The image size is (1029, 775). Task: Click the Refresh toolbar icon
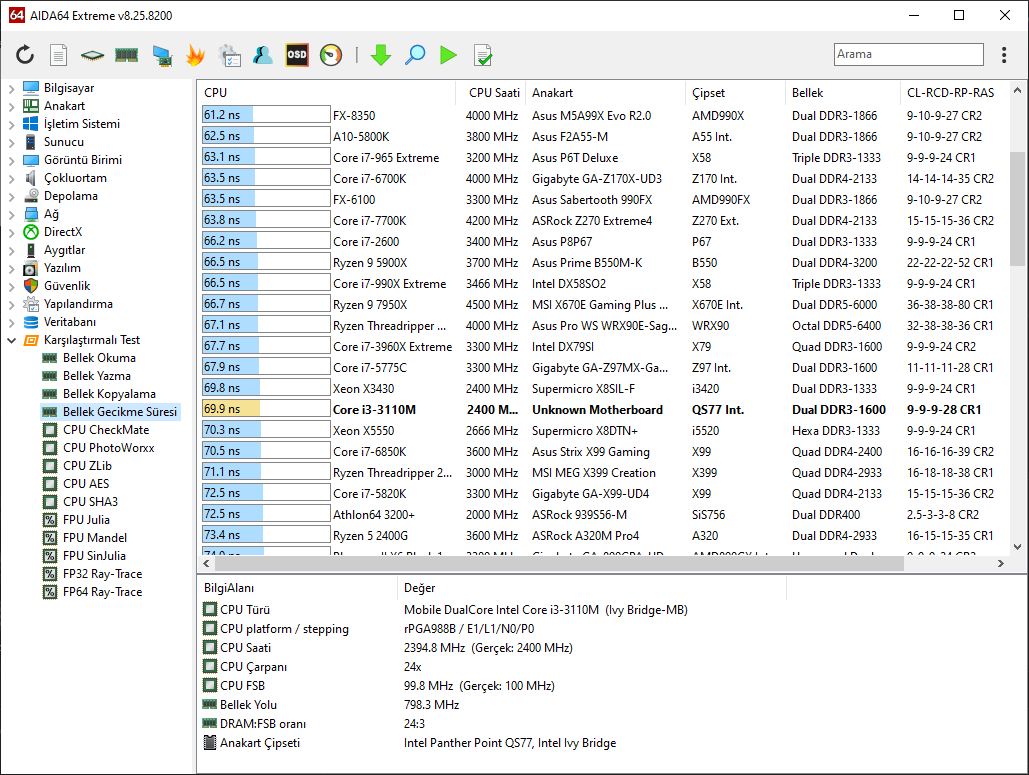(25, 54)
